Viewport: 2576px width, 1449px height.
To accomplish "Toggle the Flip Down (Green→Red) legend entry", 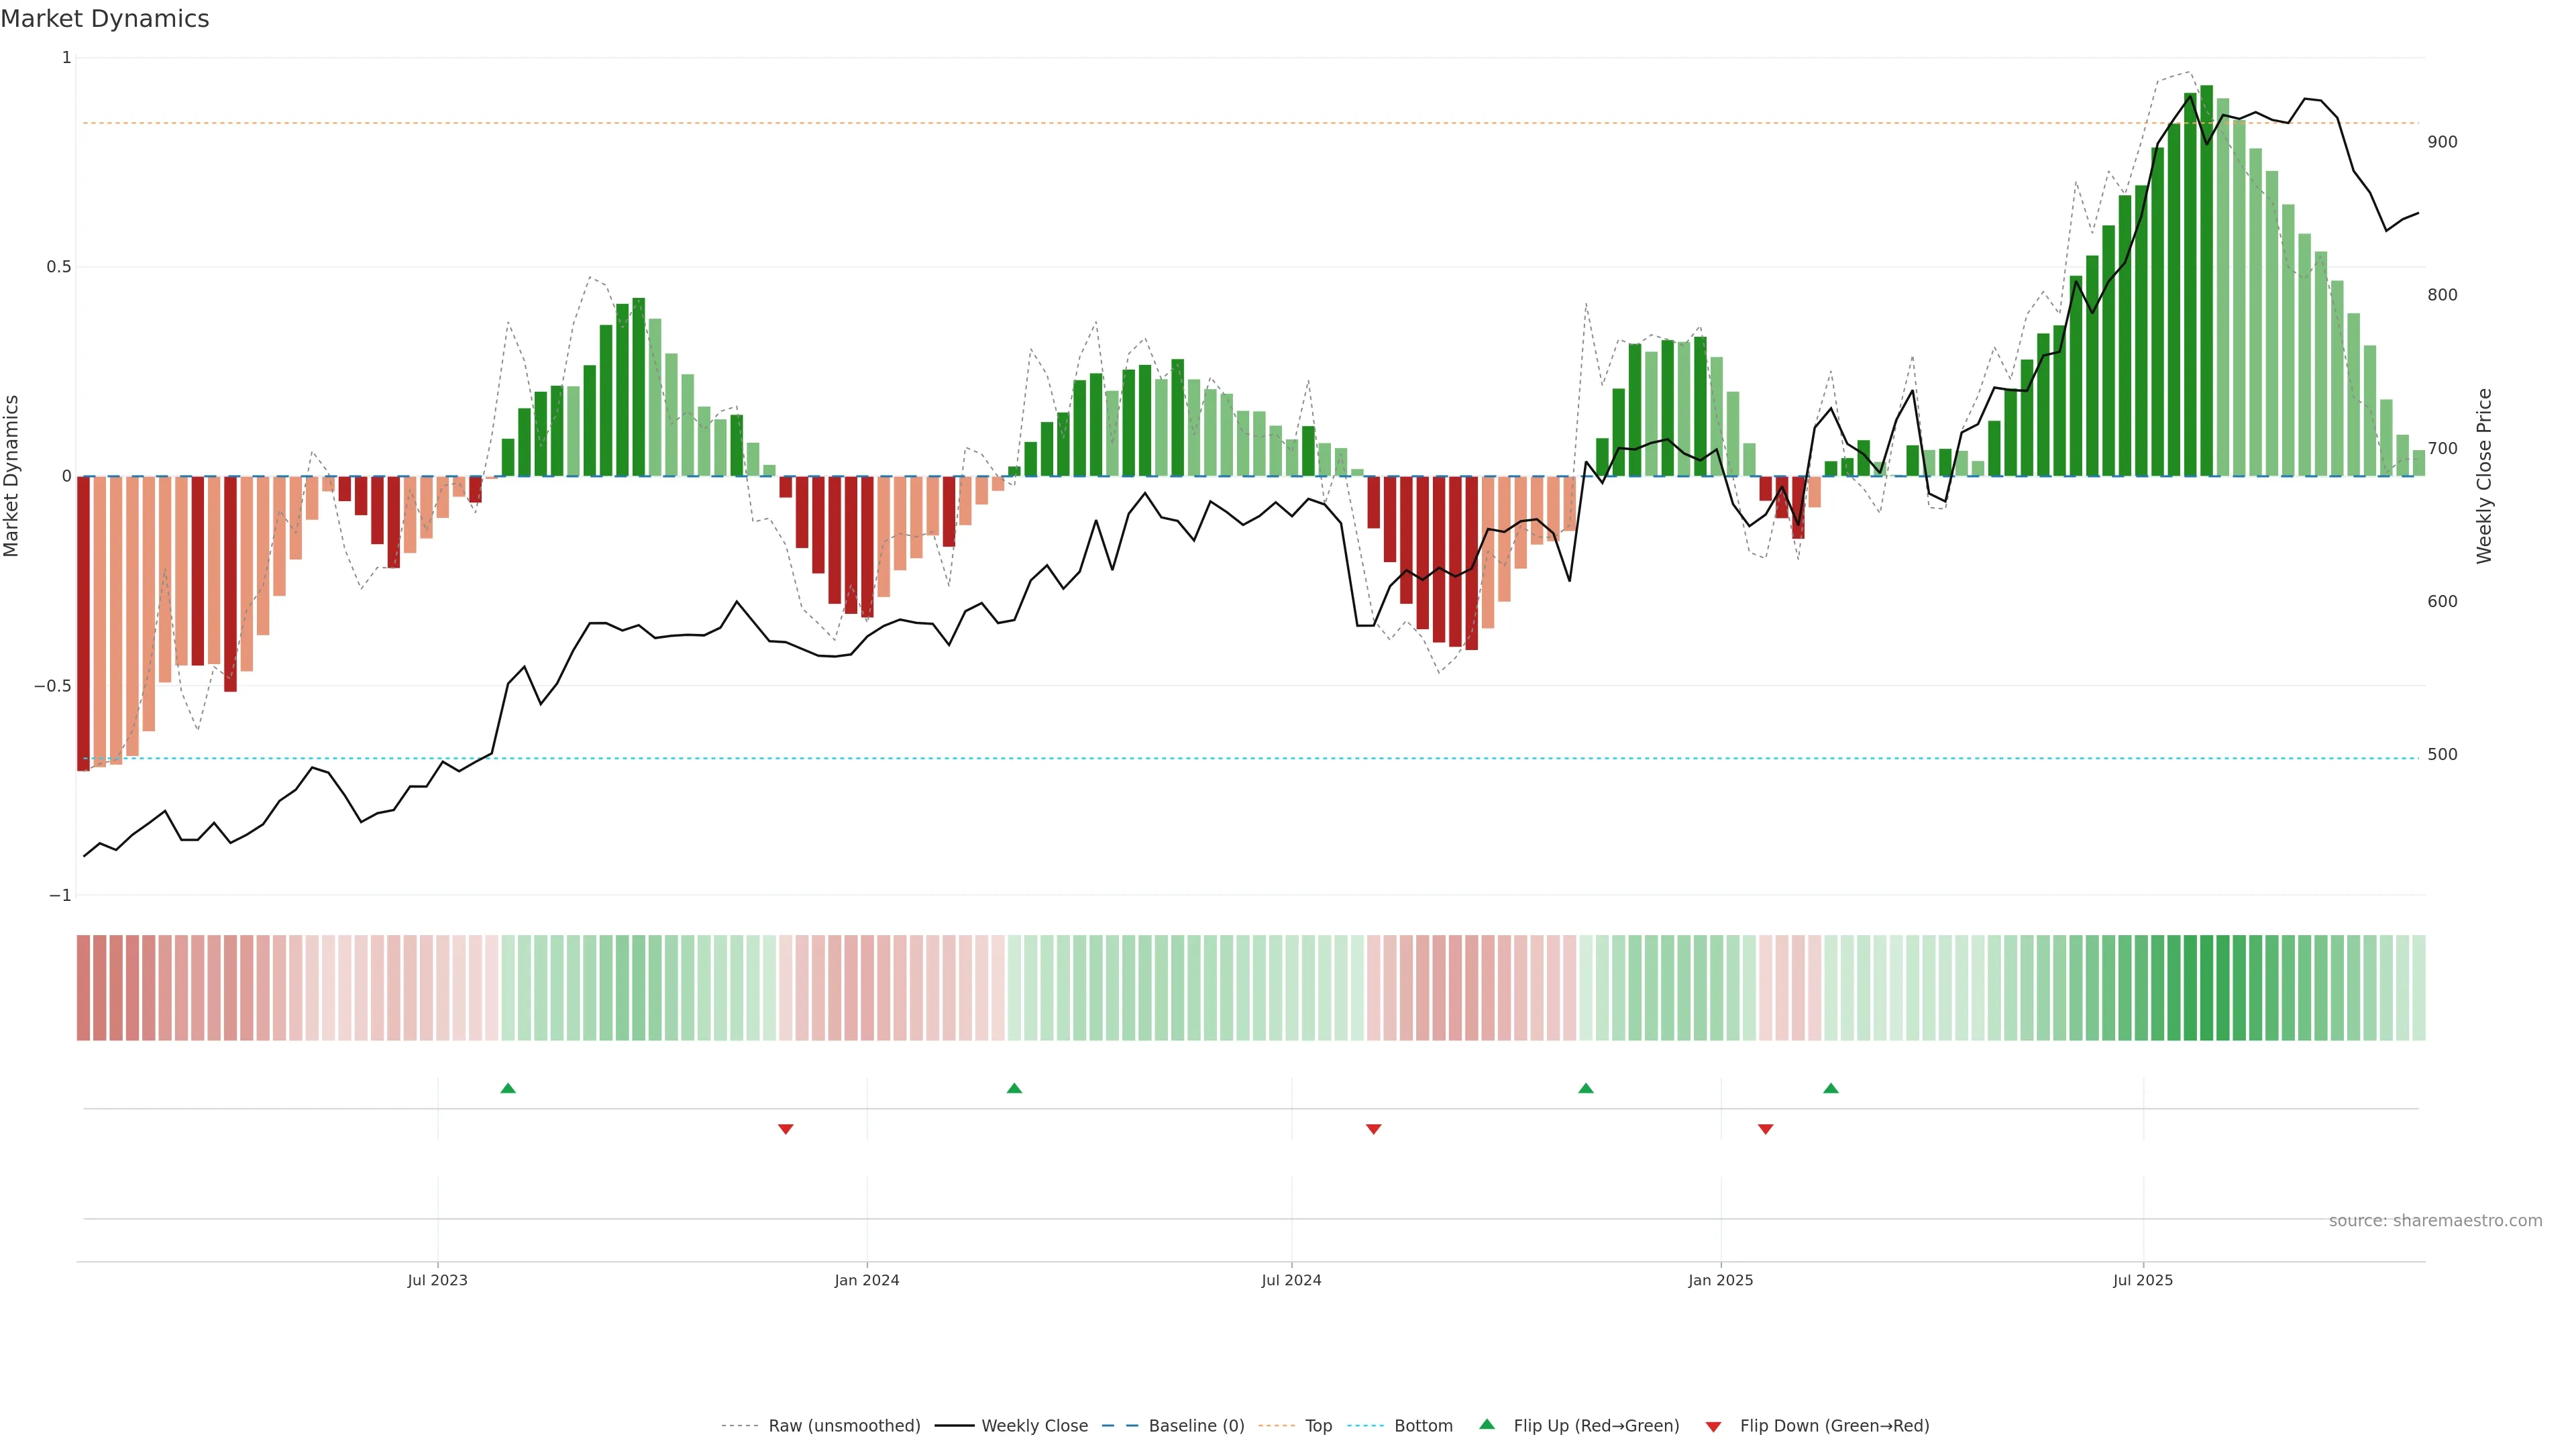I will click(x=1834, y=1426).
